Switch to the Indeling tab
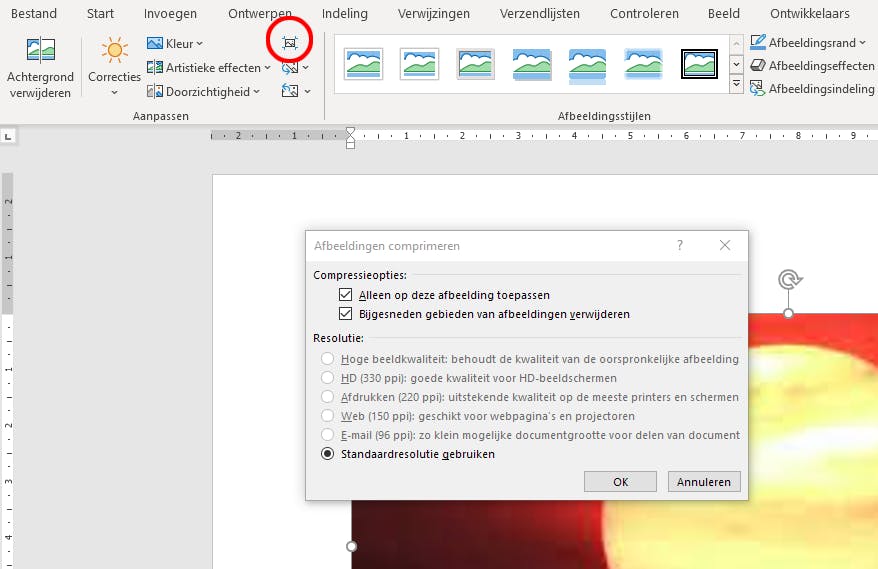This screenshot has width=878, height=569. (344, 13)
